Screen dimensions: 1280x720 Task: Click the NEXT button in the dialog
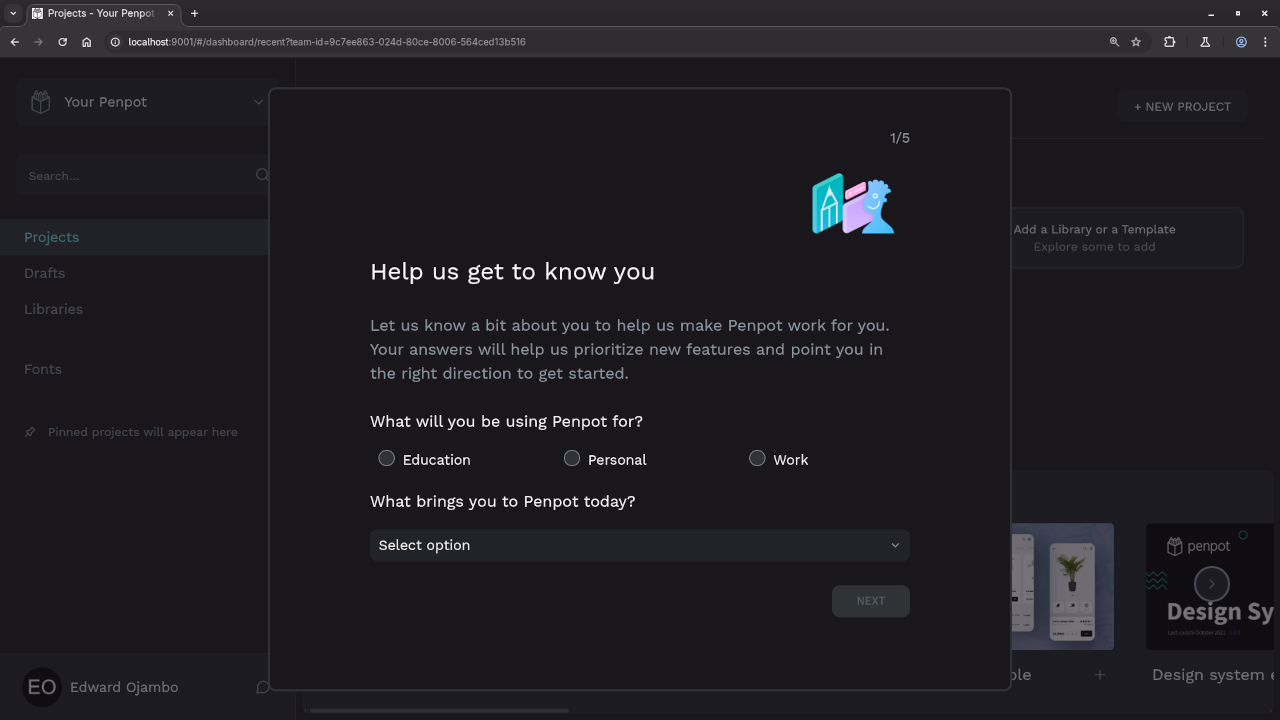871,601
